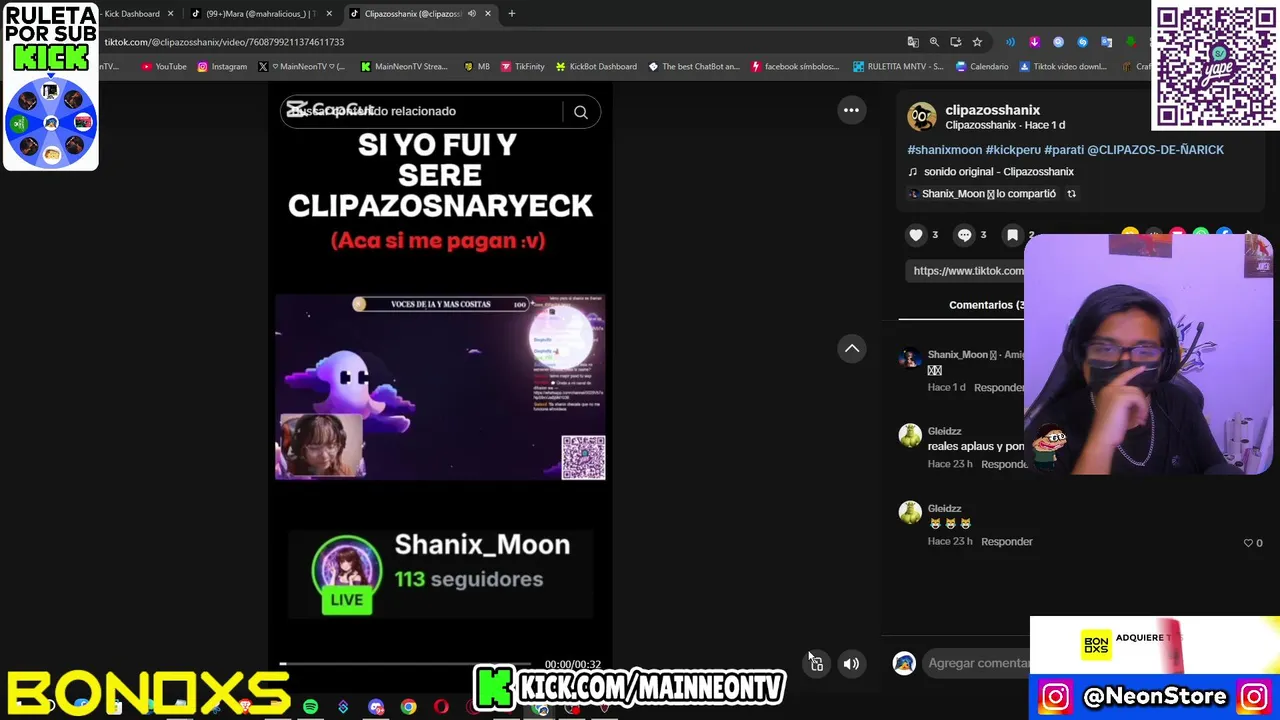Click the 'Shanix_Moon lo compartió' tag

(x=985, y=194)
